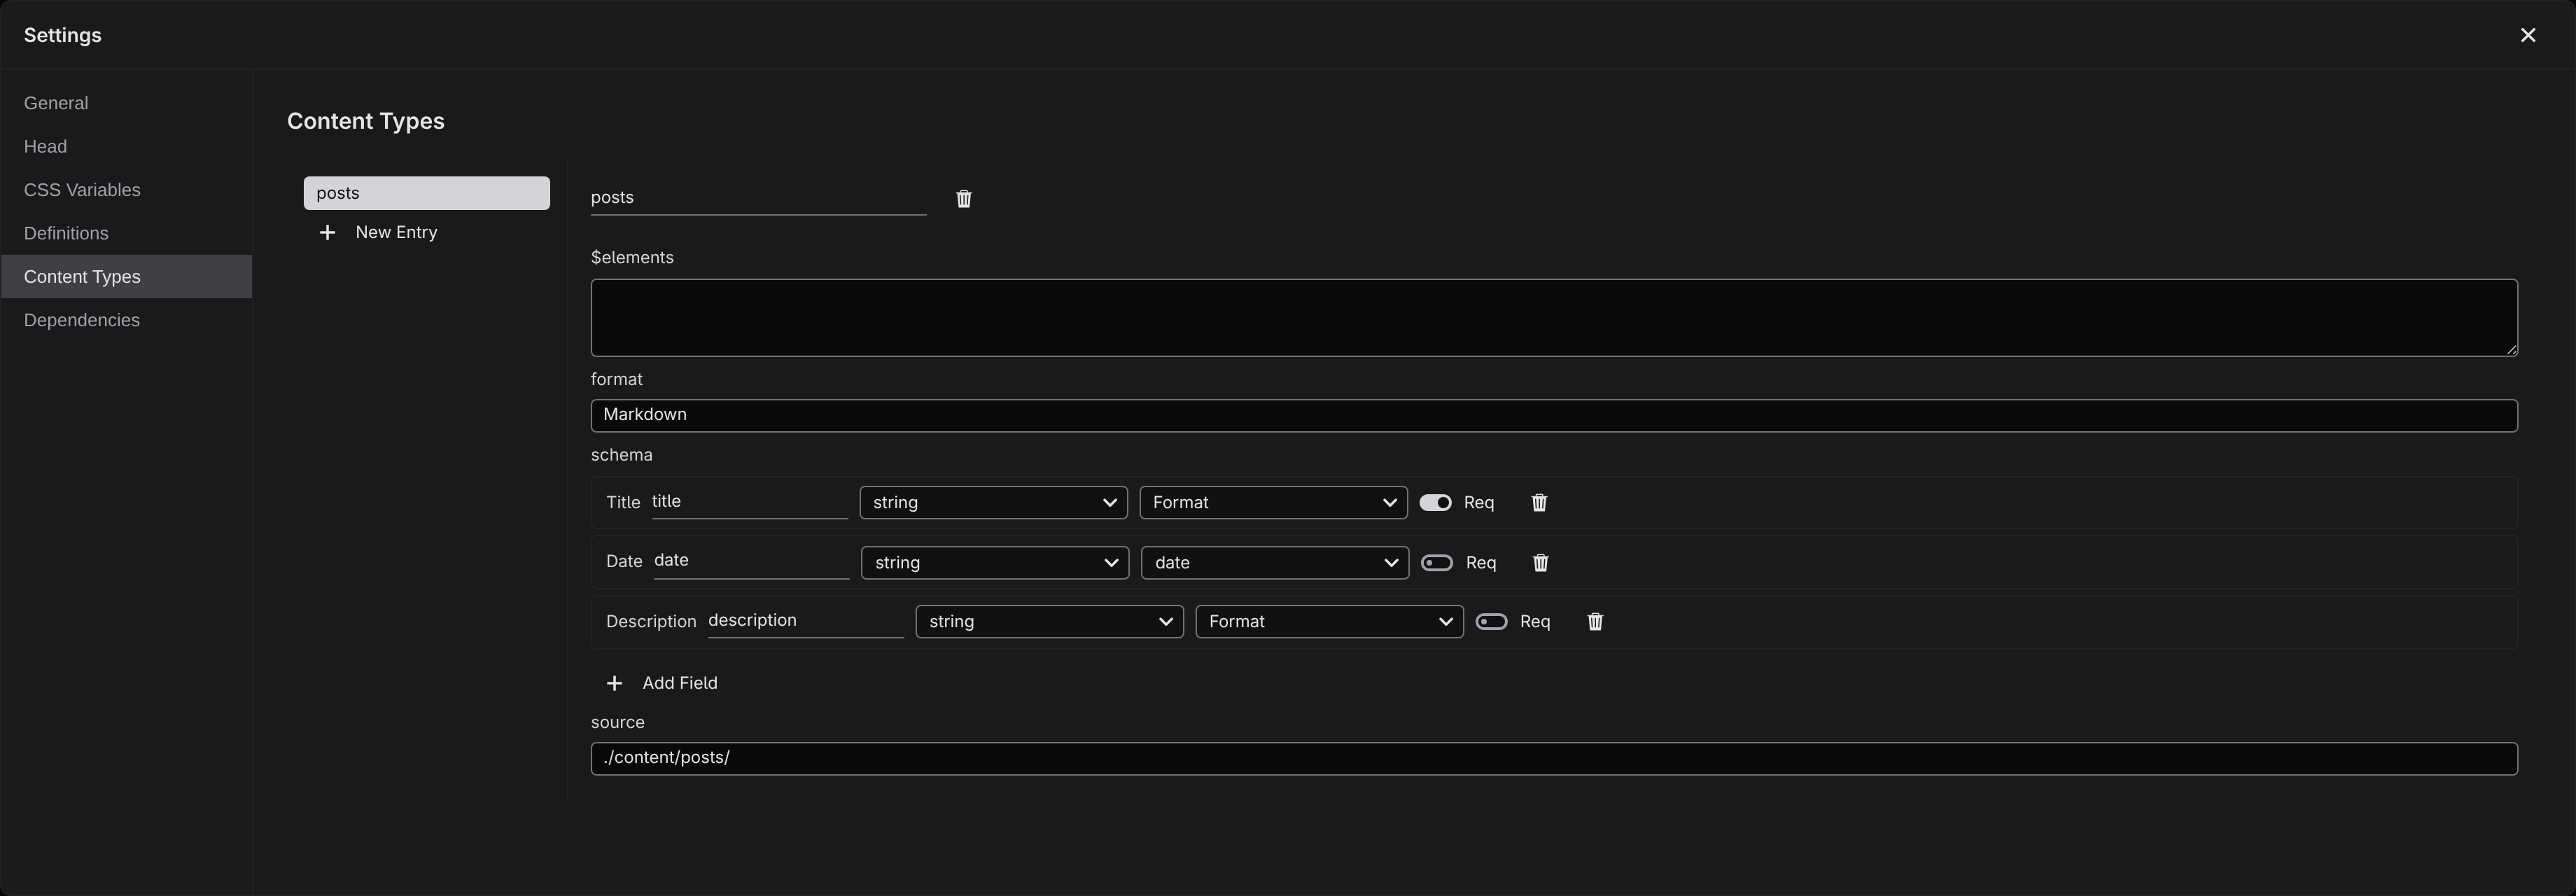The width and height of the screenshot is (2576, 896).
Task: Focus the format input showing Markdown
Action: click(1554, 415)
